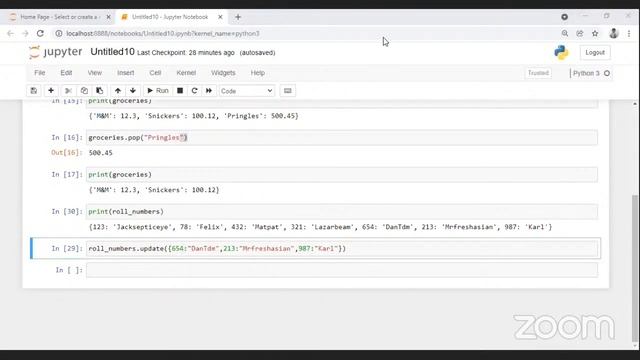Click the roll_numbers dictionary output text
The width and height of the screenshot is (640, 360).
[x=320, y=227]
